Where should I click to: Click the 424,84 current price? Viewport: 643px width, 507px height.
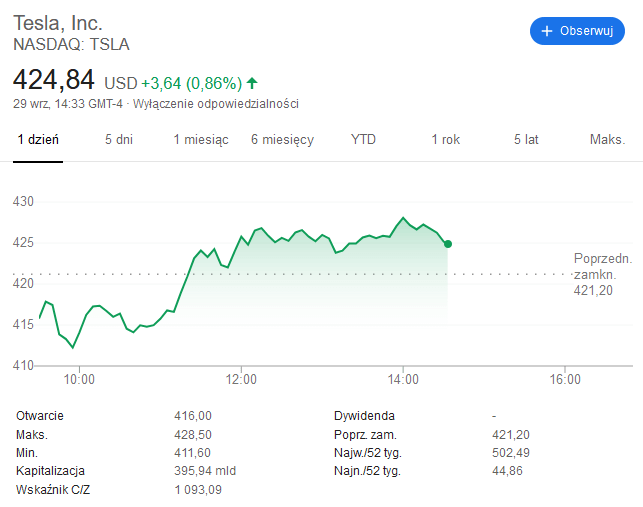coord(54,80)
